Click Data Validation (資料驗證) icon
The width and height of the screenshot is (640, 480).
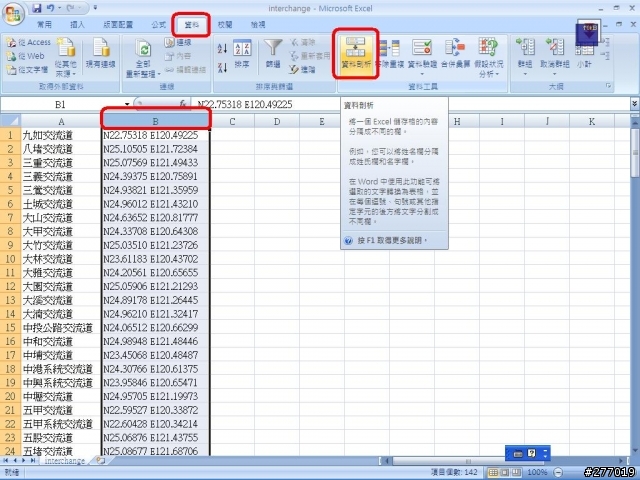[422, 47]
